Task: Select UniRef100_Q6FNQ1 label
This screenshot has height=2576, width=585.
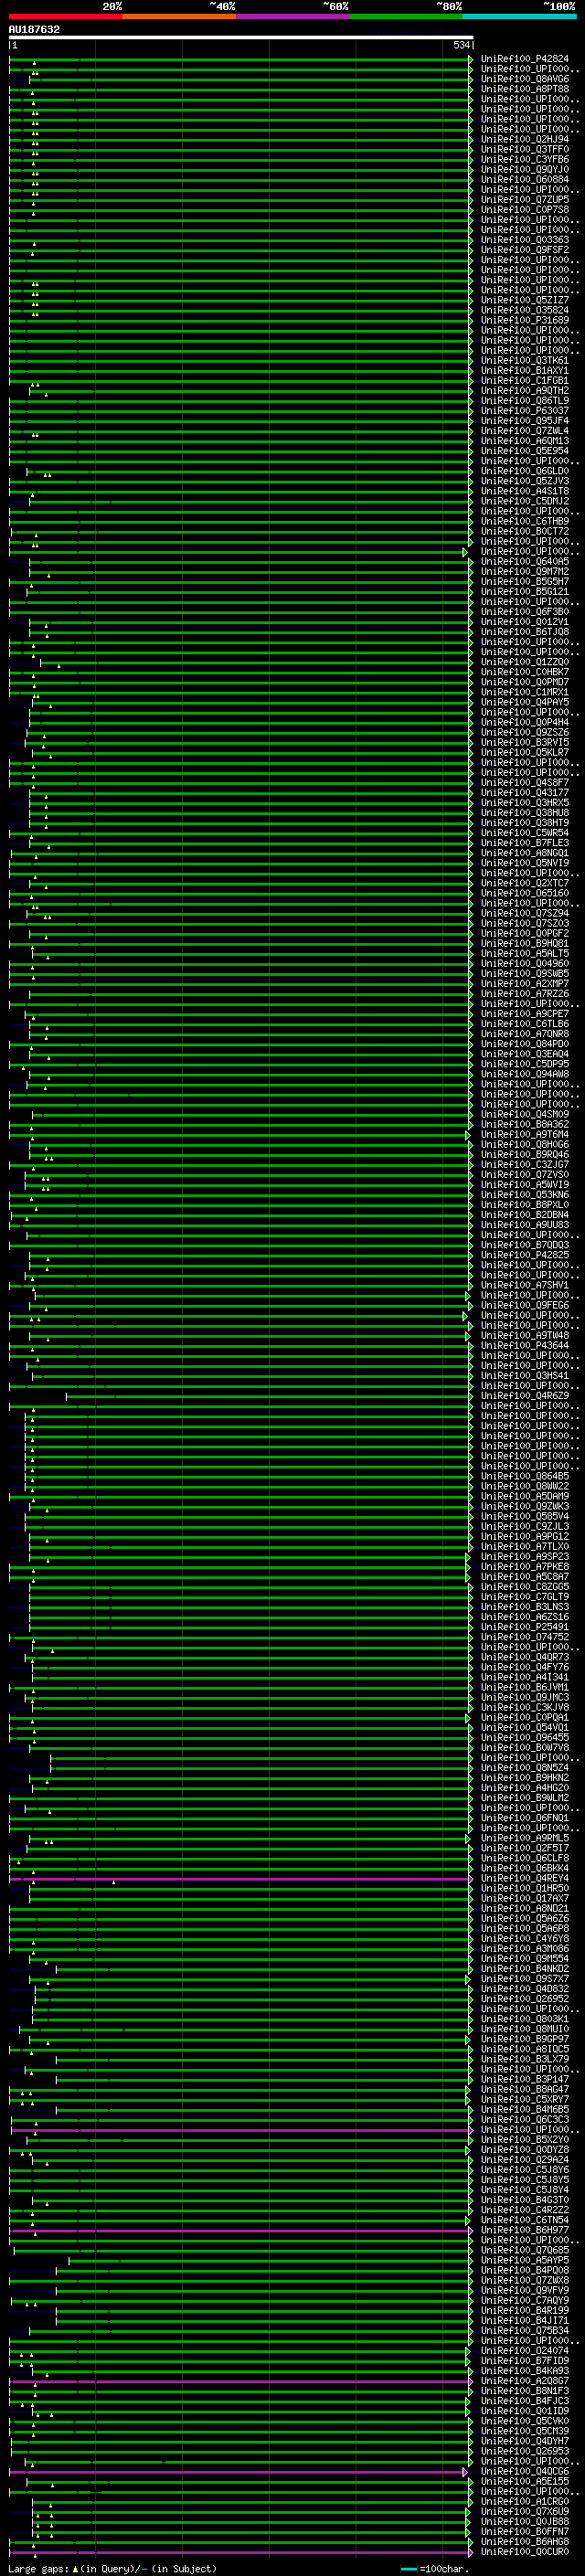Action: (x=525, y=1818)
